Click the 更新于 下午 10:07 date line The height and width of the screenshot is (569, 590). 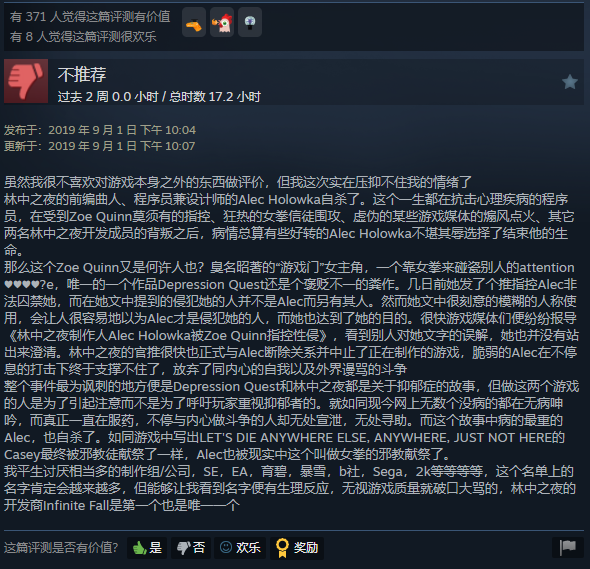coord(100,146)
